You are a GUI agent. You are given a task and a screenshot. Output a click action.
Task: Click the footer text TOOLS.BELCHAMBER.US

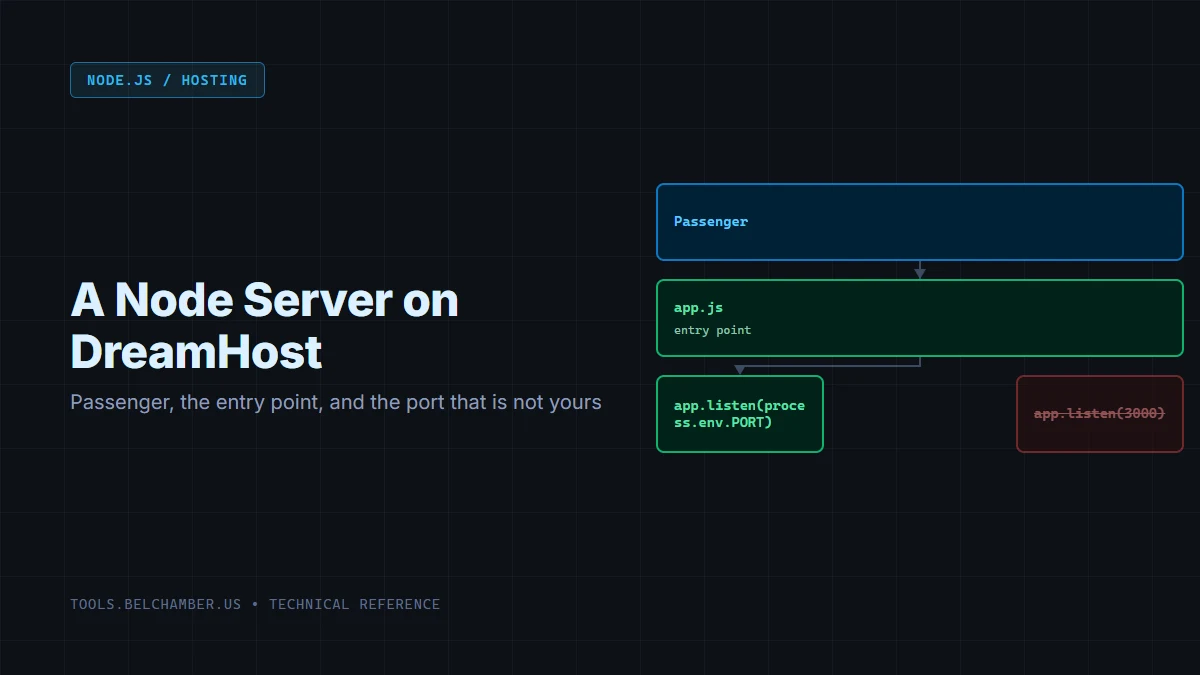coord(156,604)
